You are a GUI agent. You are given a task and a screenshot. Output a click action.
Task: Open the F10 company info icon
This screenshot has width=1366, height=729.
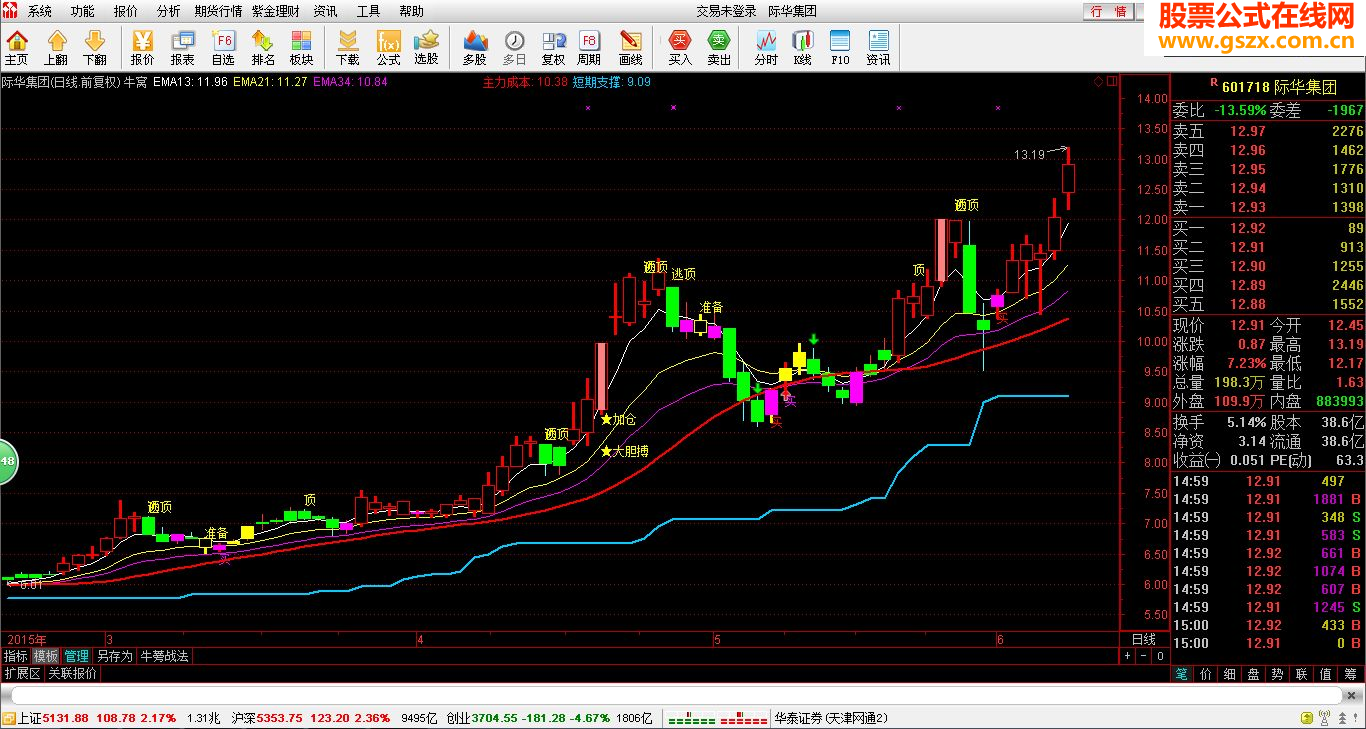840,47
